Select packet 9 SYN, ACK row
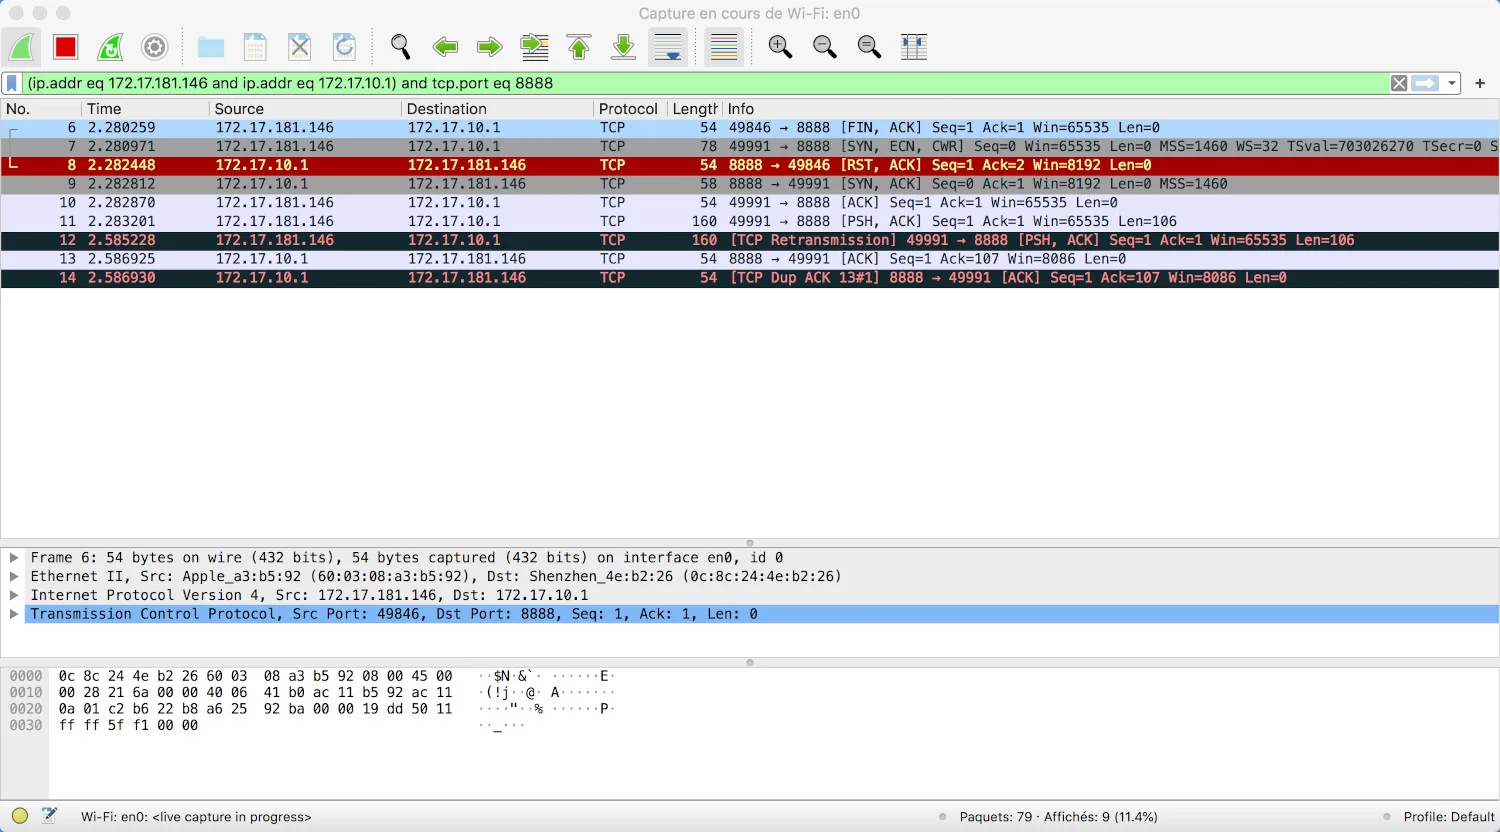The height and width of the screenshot is (832, 1500). click(x=750, y=184)
